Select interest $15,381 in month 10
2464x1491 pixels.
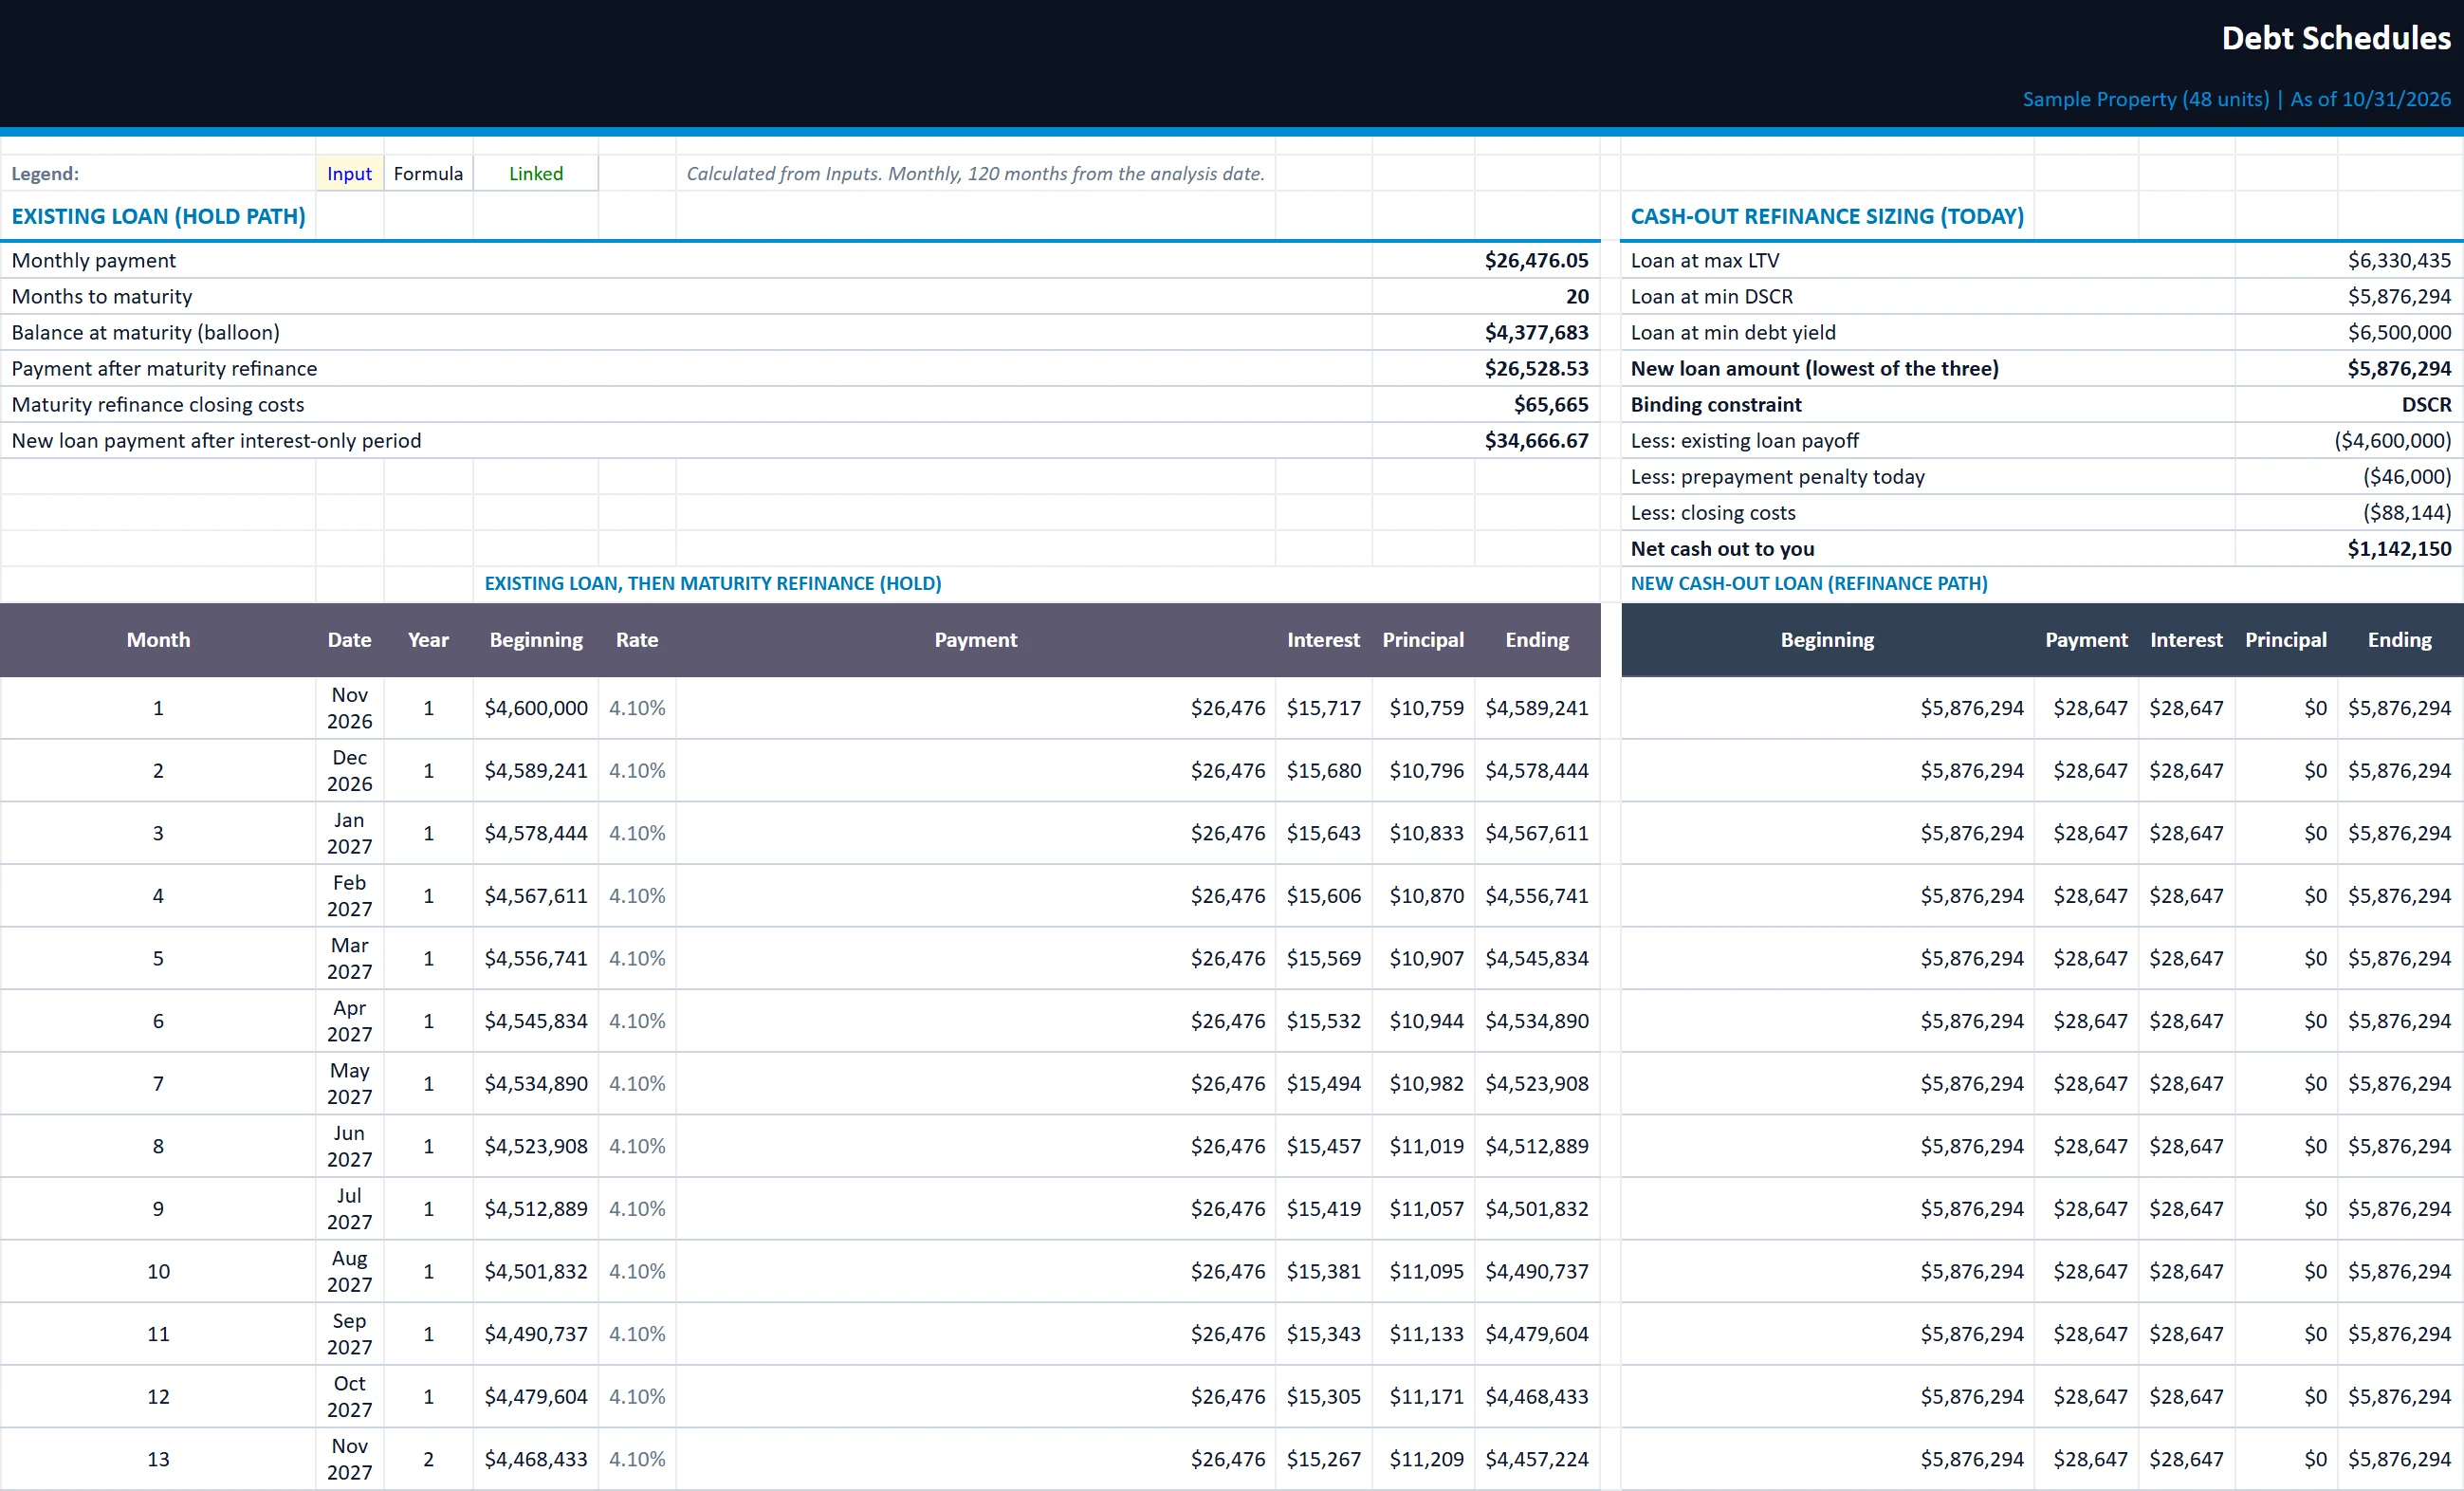(x=1323, y=1271)
